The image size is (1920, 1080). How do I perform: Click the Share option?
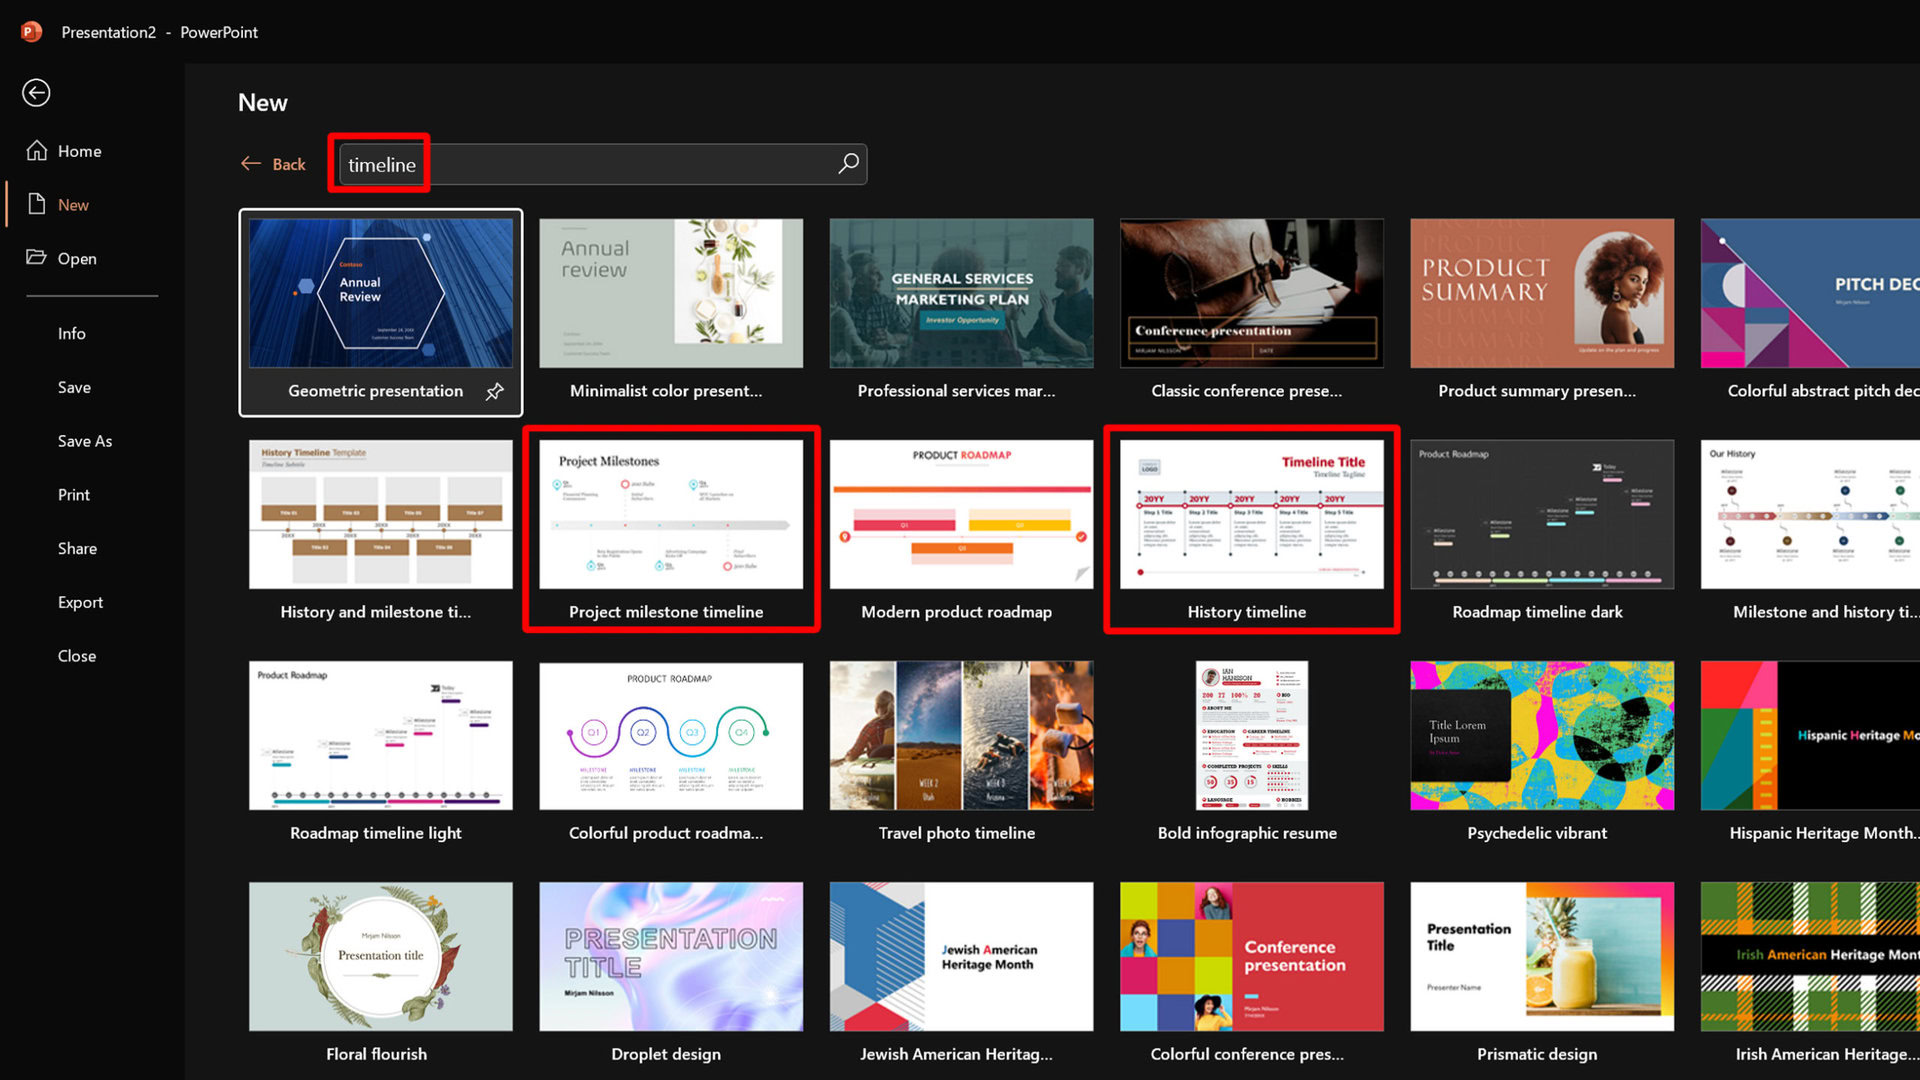click(x=77, y=548)
